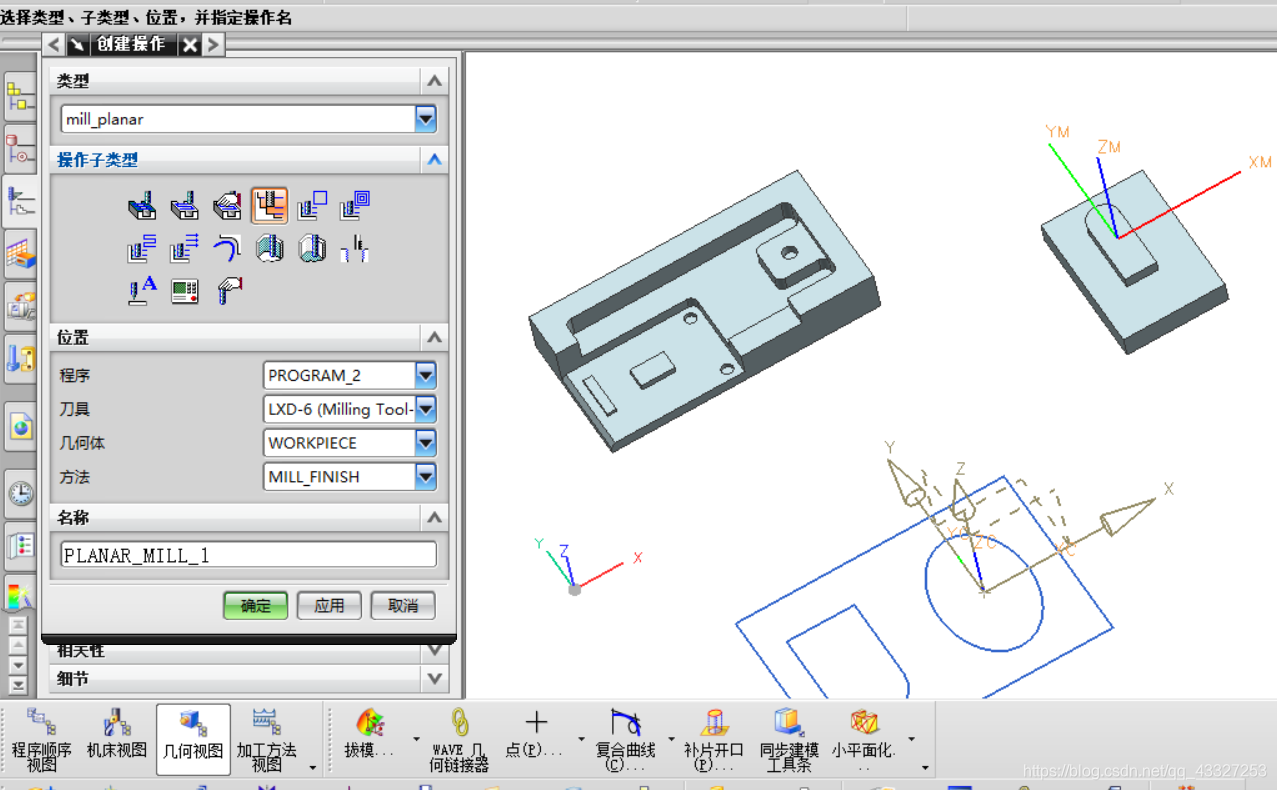The width and height of the screenshot is (1277, 790).
Task: Select the planar text subtype icon with letter A
Action: (x=142, y=291)
